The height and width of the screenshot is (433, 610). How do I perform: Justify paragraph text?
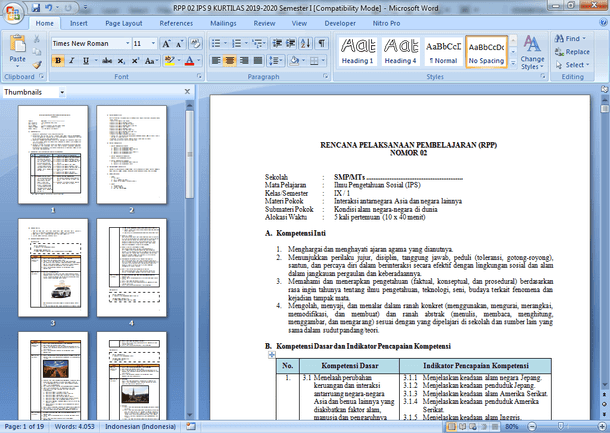[x=258, y=61]
